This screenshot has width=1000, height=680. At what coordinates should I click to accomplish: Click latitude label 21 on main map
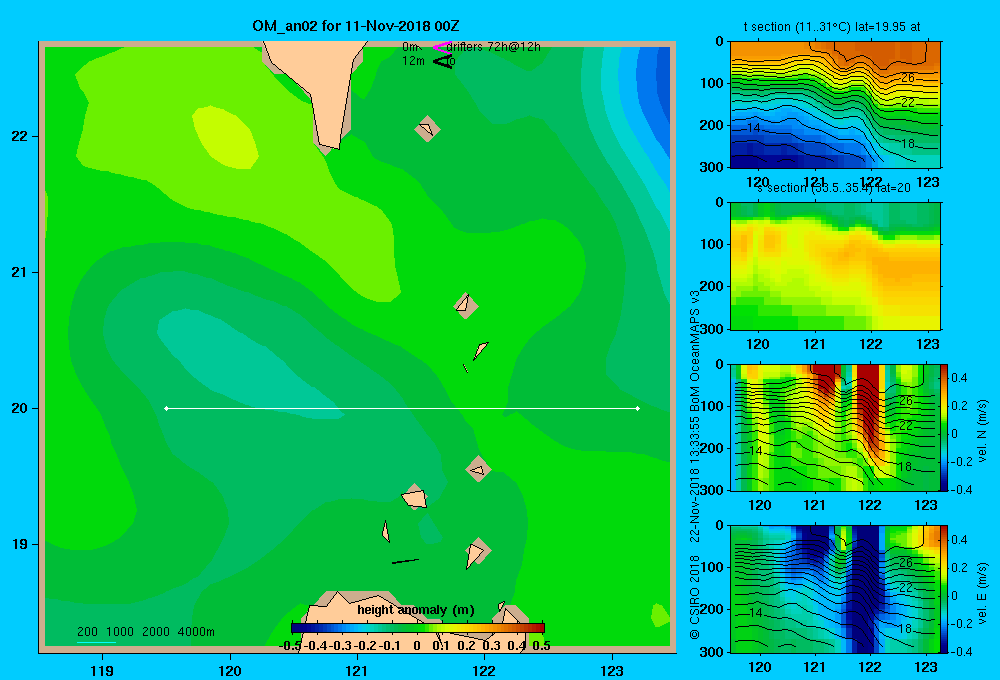(x=19, y=272)
